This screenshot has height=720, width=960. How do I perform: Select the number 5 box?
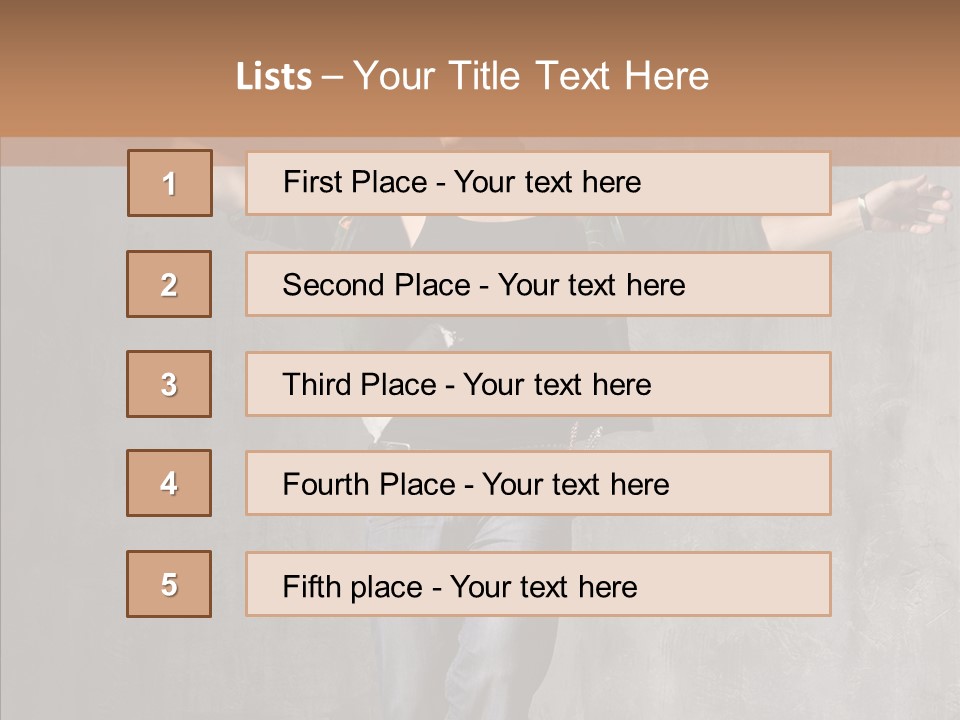click(169, 584)
